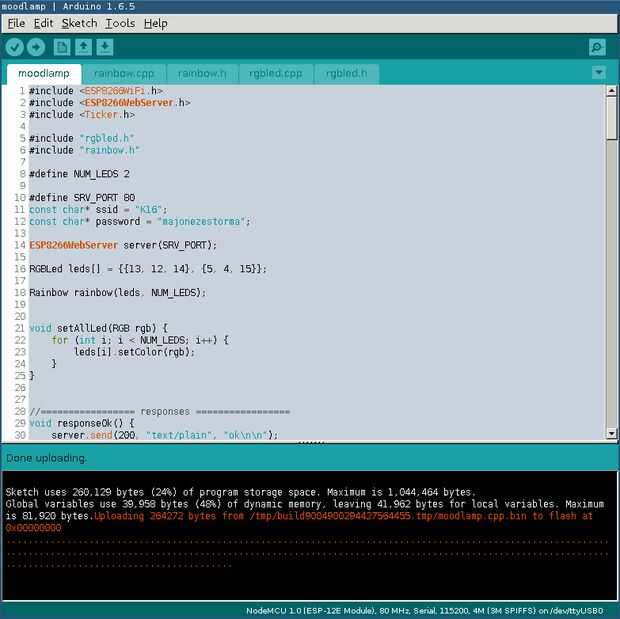Click the 'void responseOk()' line
Viewport: 620px width, 619px height.
click(82, 423)
